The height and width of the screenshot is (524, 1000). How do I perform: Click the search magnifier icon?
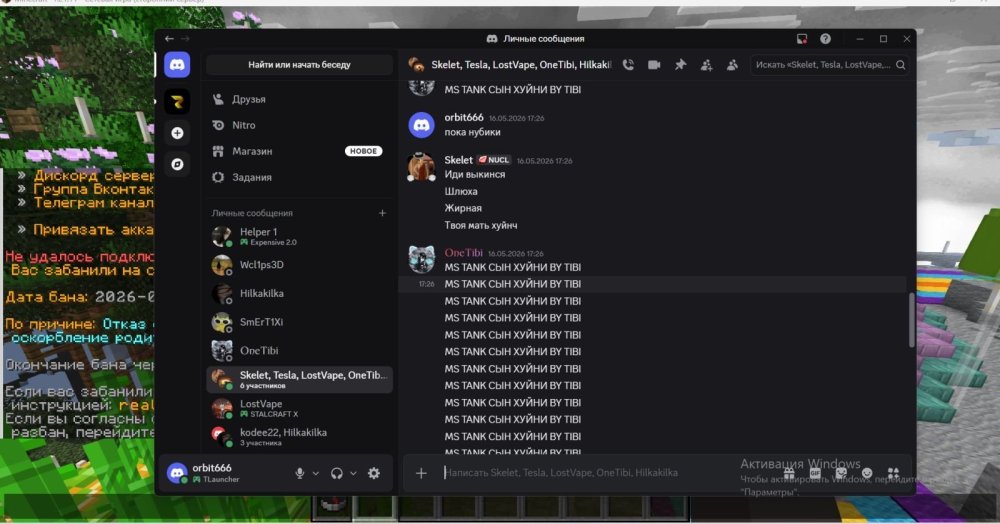click(901, 64)
